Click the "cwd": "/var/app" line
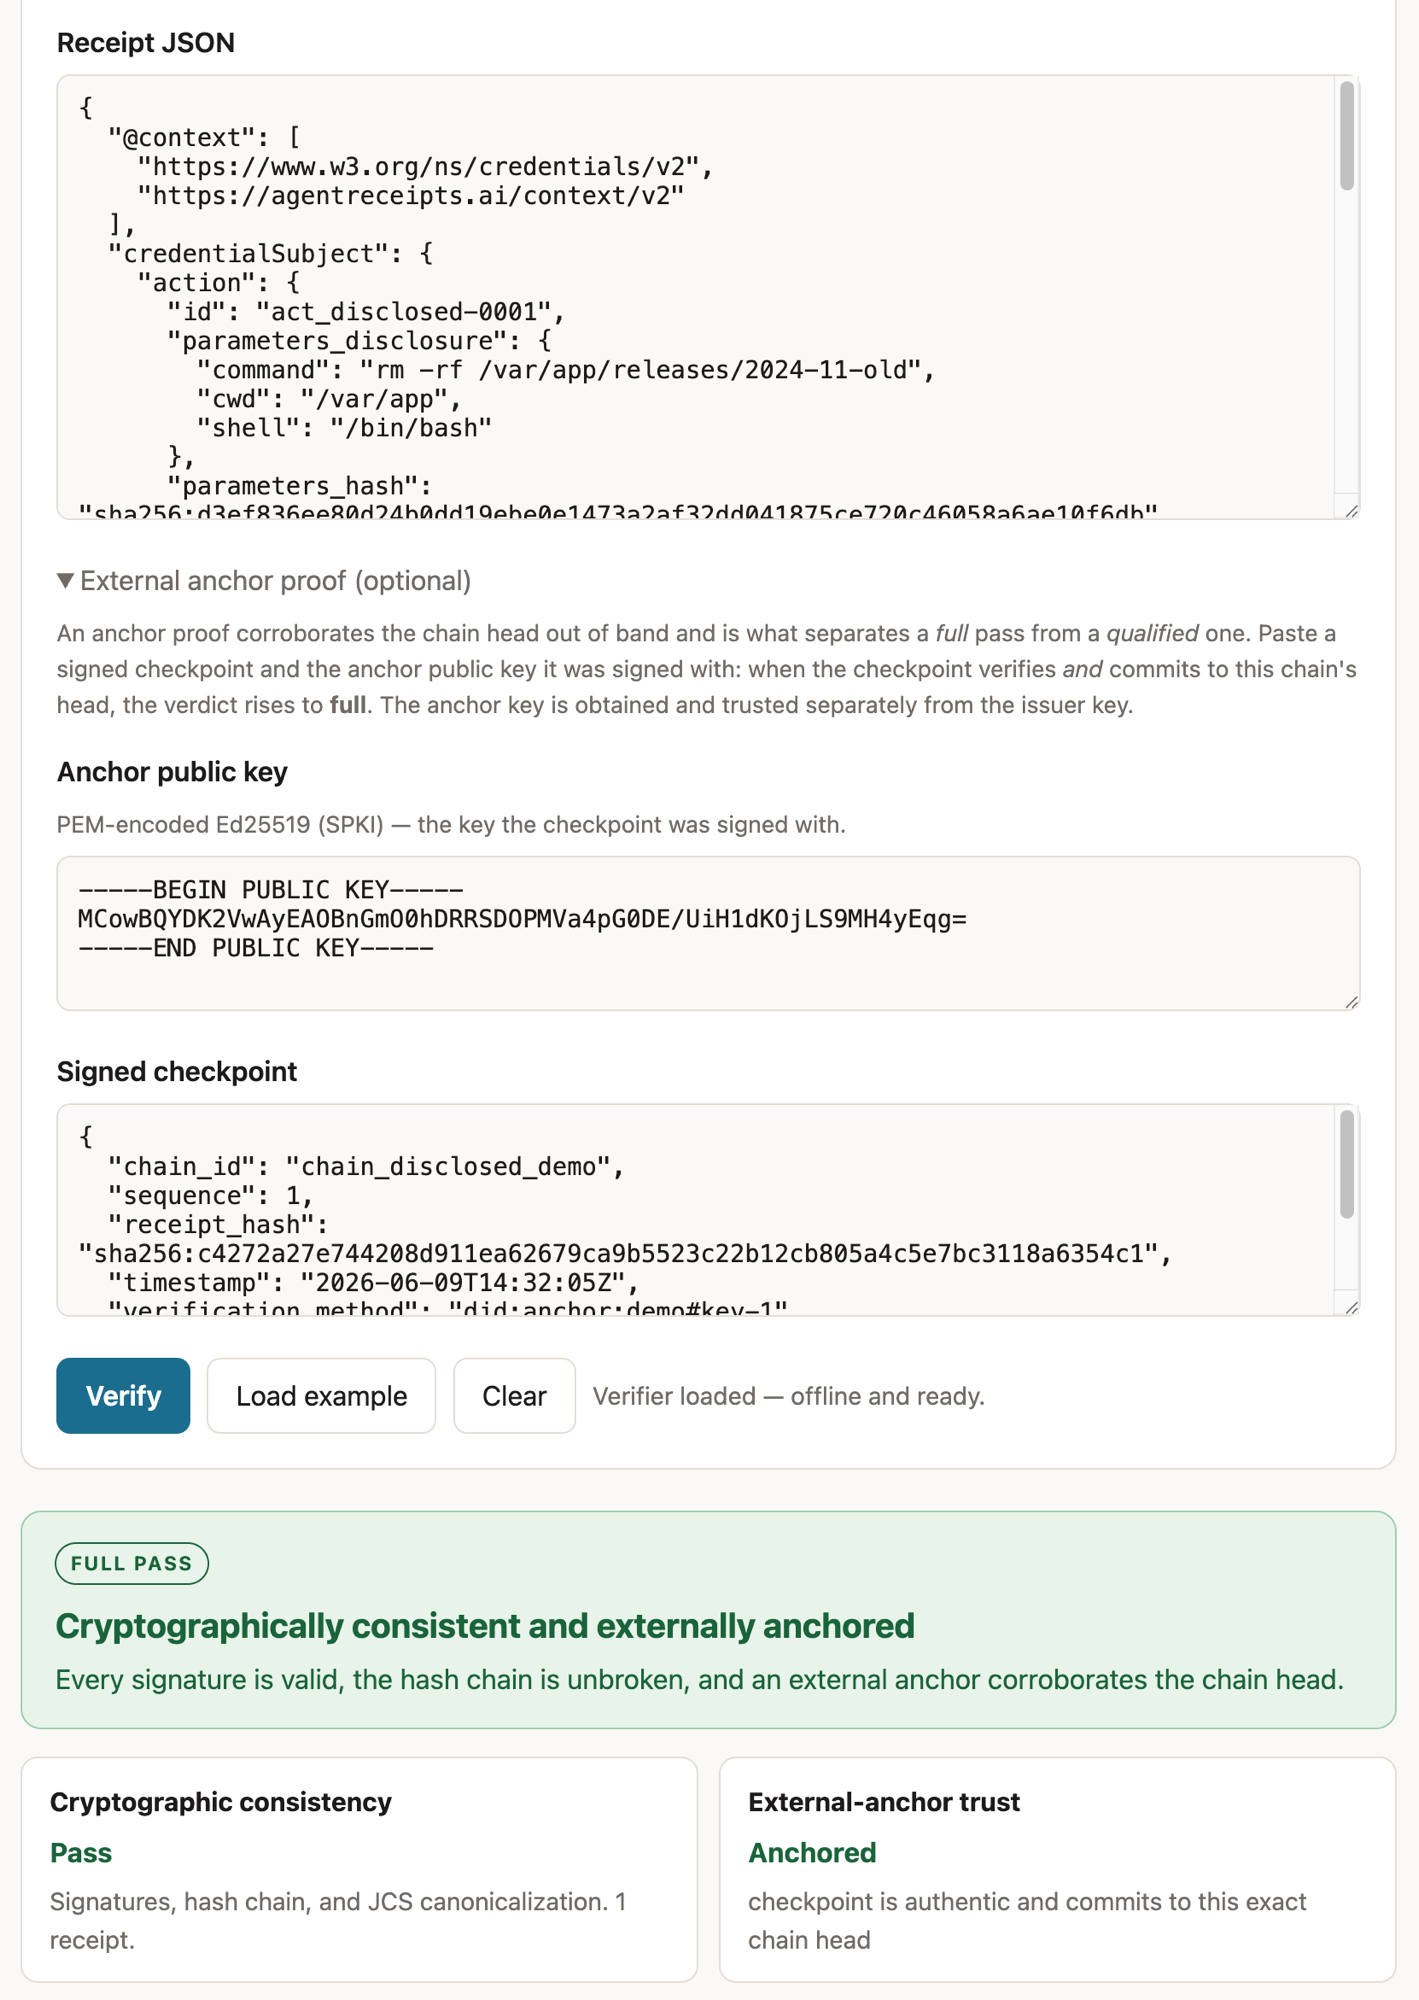This screenshot has width=1419, height=2000. coord(329,399)
